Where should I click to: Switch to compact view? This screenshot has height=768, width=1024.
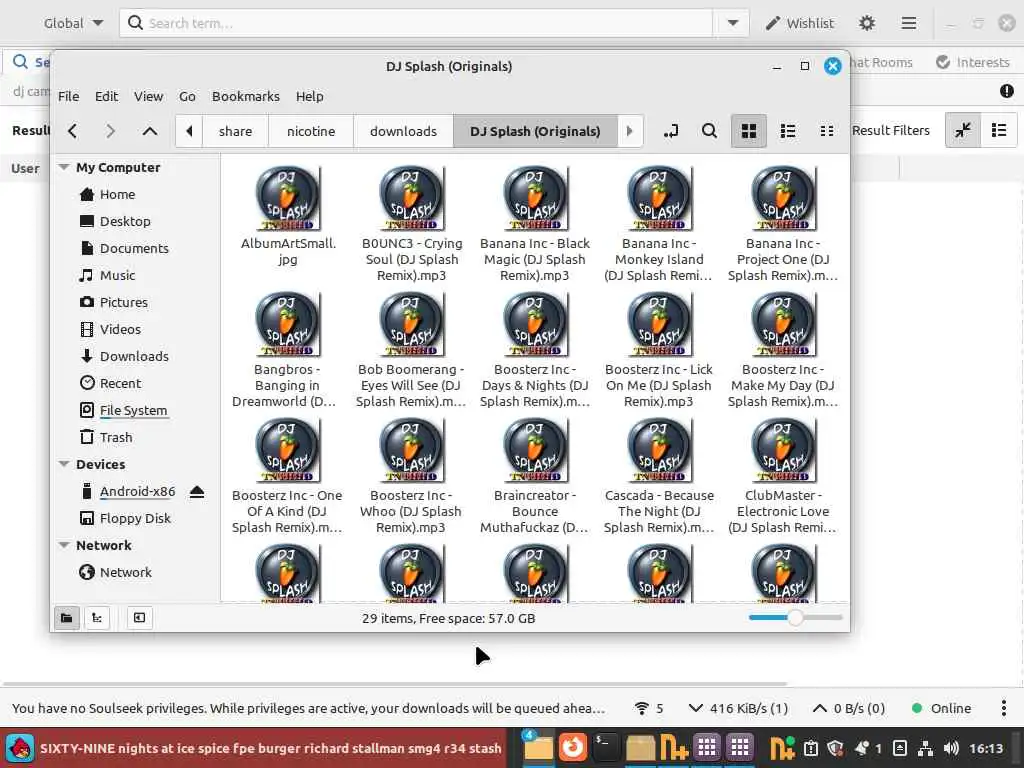pyautogui.click(x=827, y=131)
